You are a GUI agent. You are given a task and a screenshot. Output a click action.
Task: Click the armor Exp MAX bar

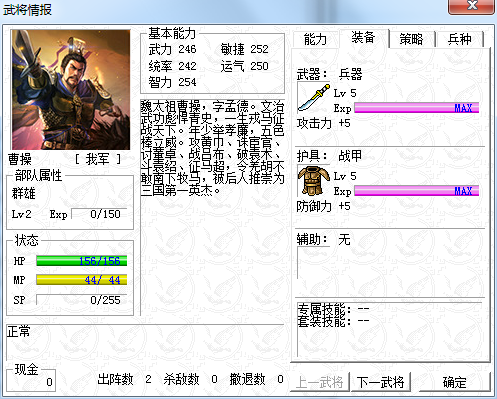[417, 191]
